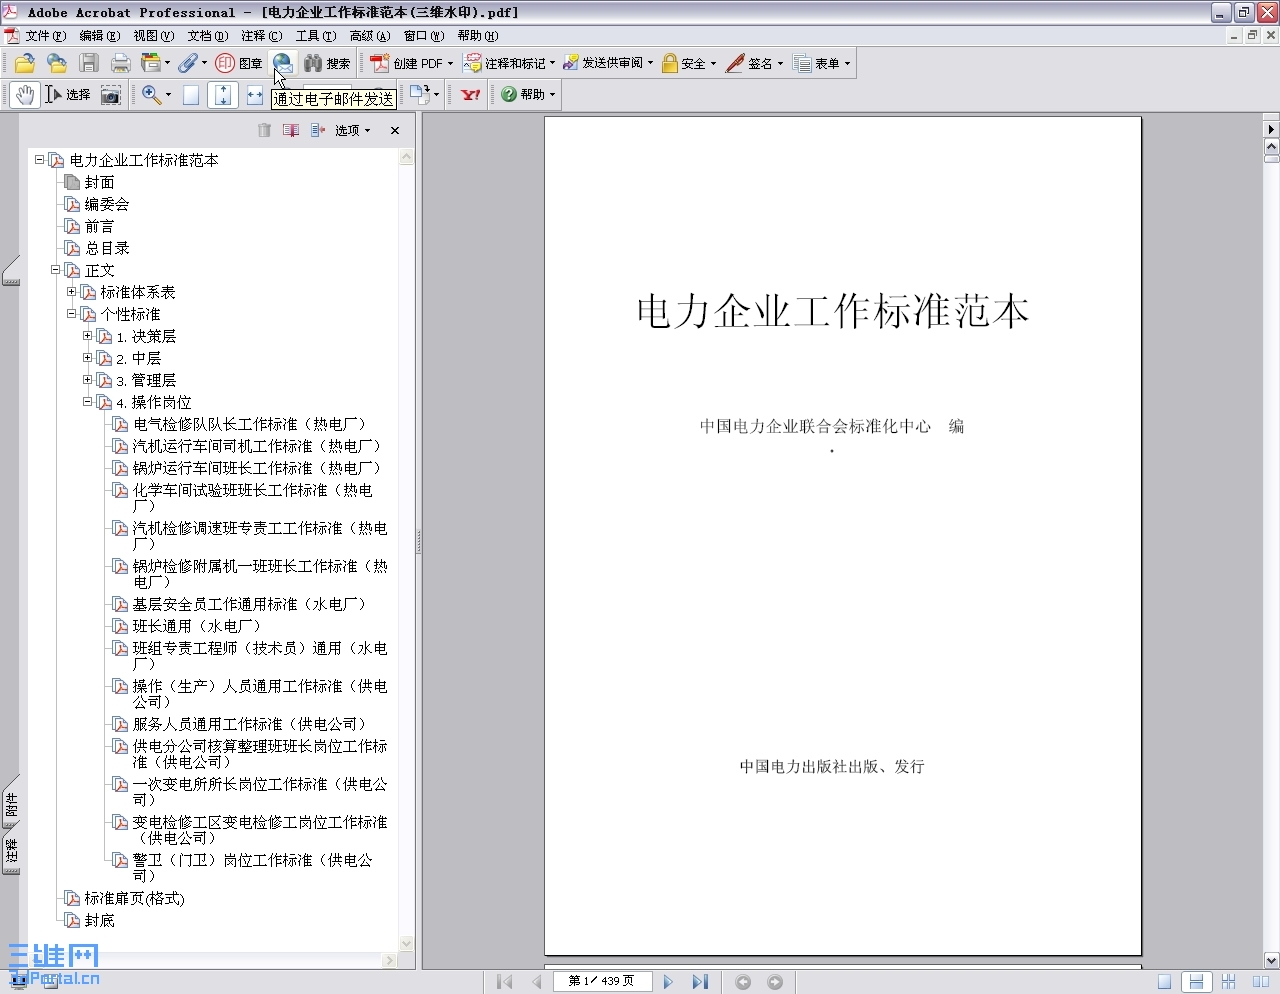The height and width of the screenshot is (994, 1280).
Task: Click the 图章 stamp tool
Action: pyautogui.click(x=239, y=63)
